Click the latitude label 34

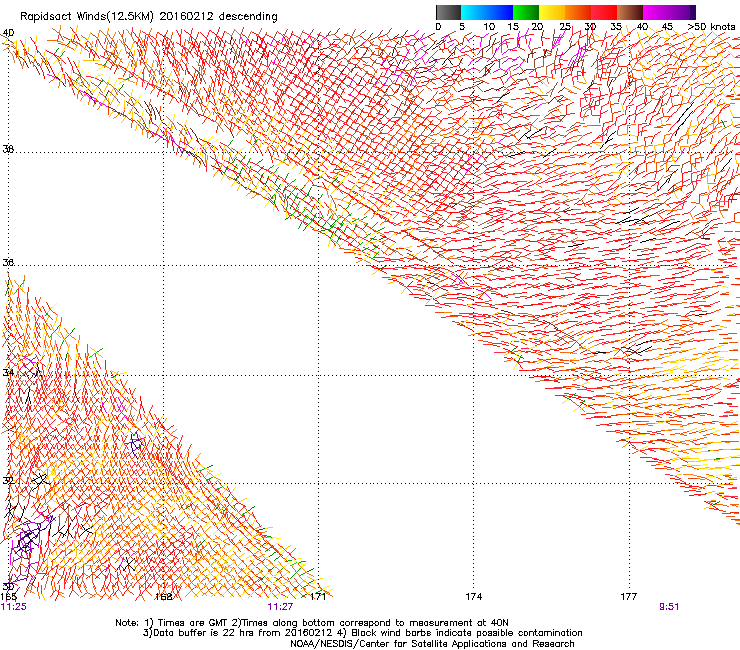8,372
